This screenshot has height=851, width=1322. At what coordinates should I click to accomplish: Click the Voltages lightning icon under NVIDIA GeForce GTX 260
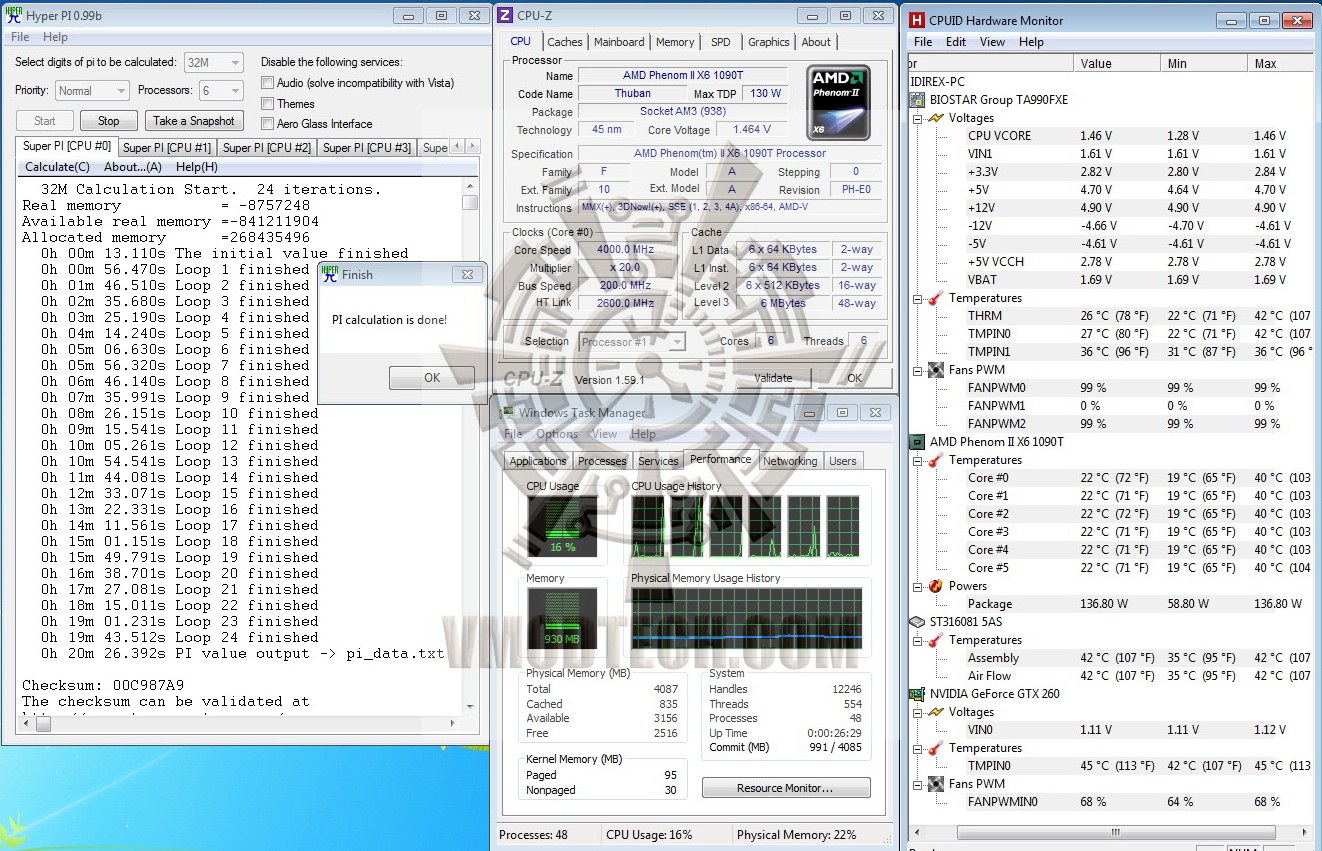tap(936, 712)
